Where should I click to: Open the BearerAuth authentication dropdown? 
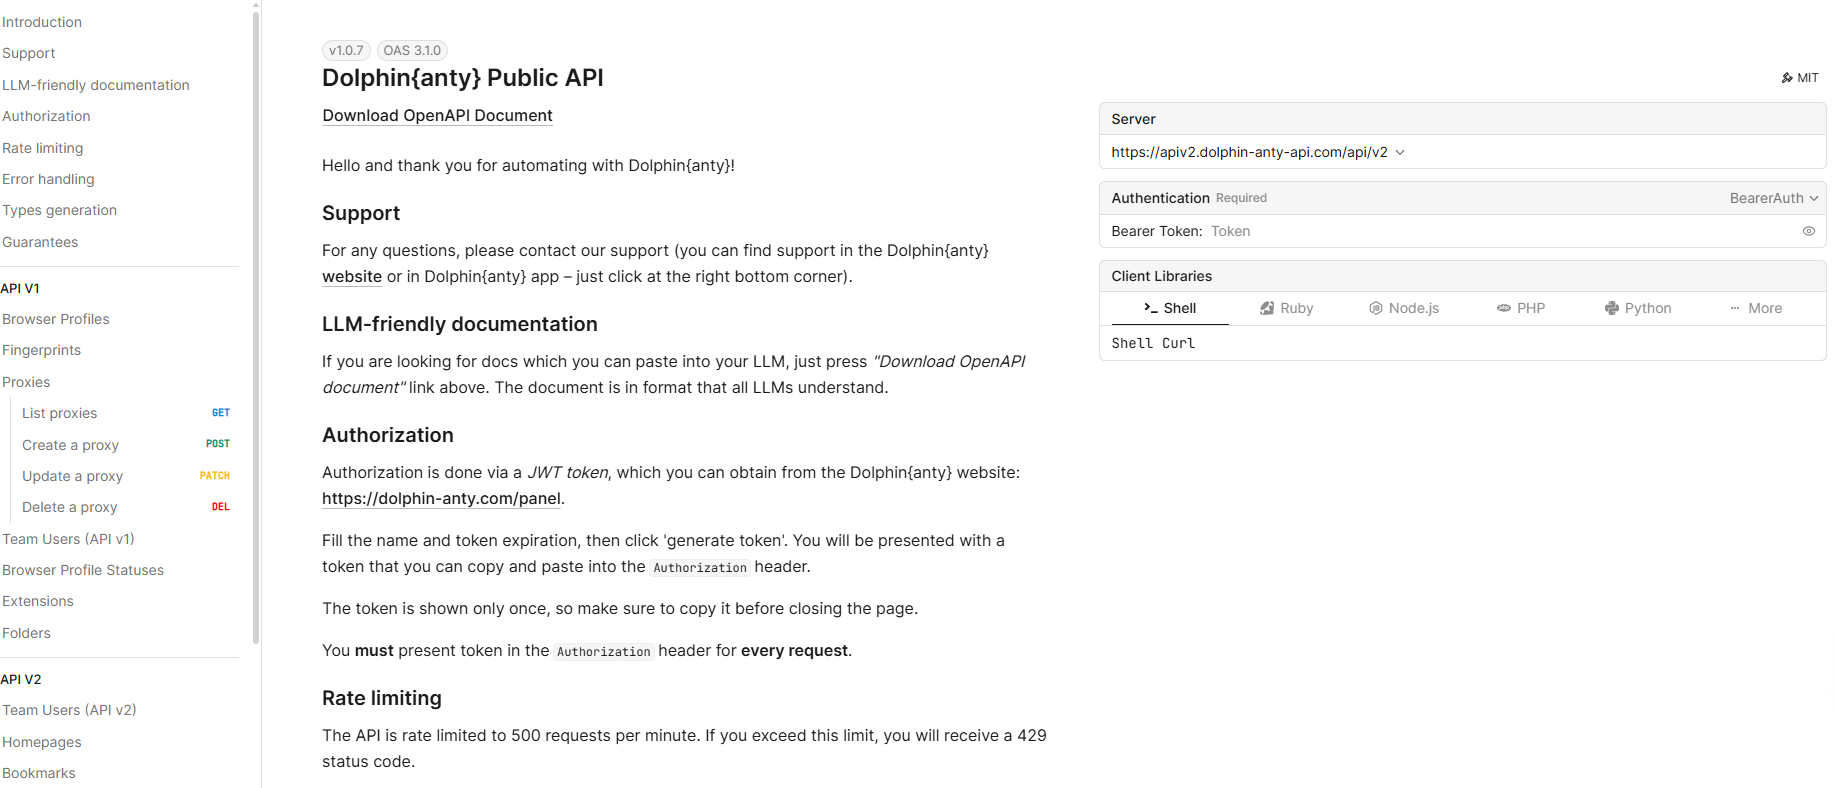(1774, 198)
